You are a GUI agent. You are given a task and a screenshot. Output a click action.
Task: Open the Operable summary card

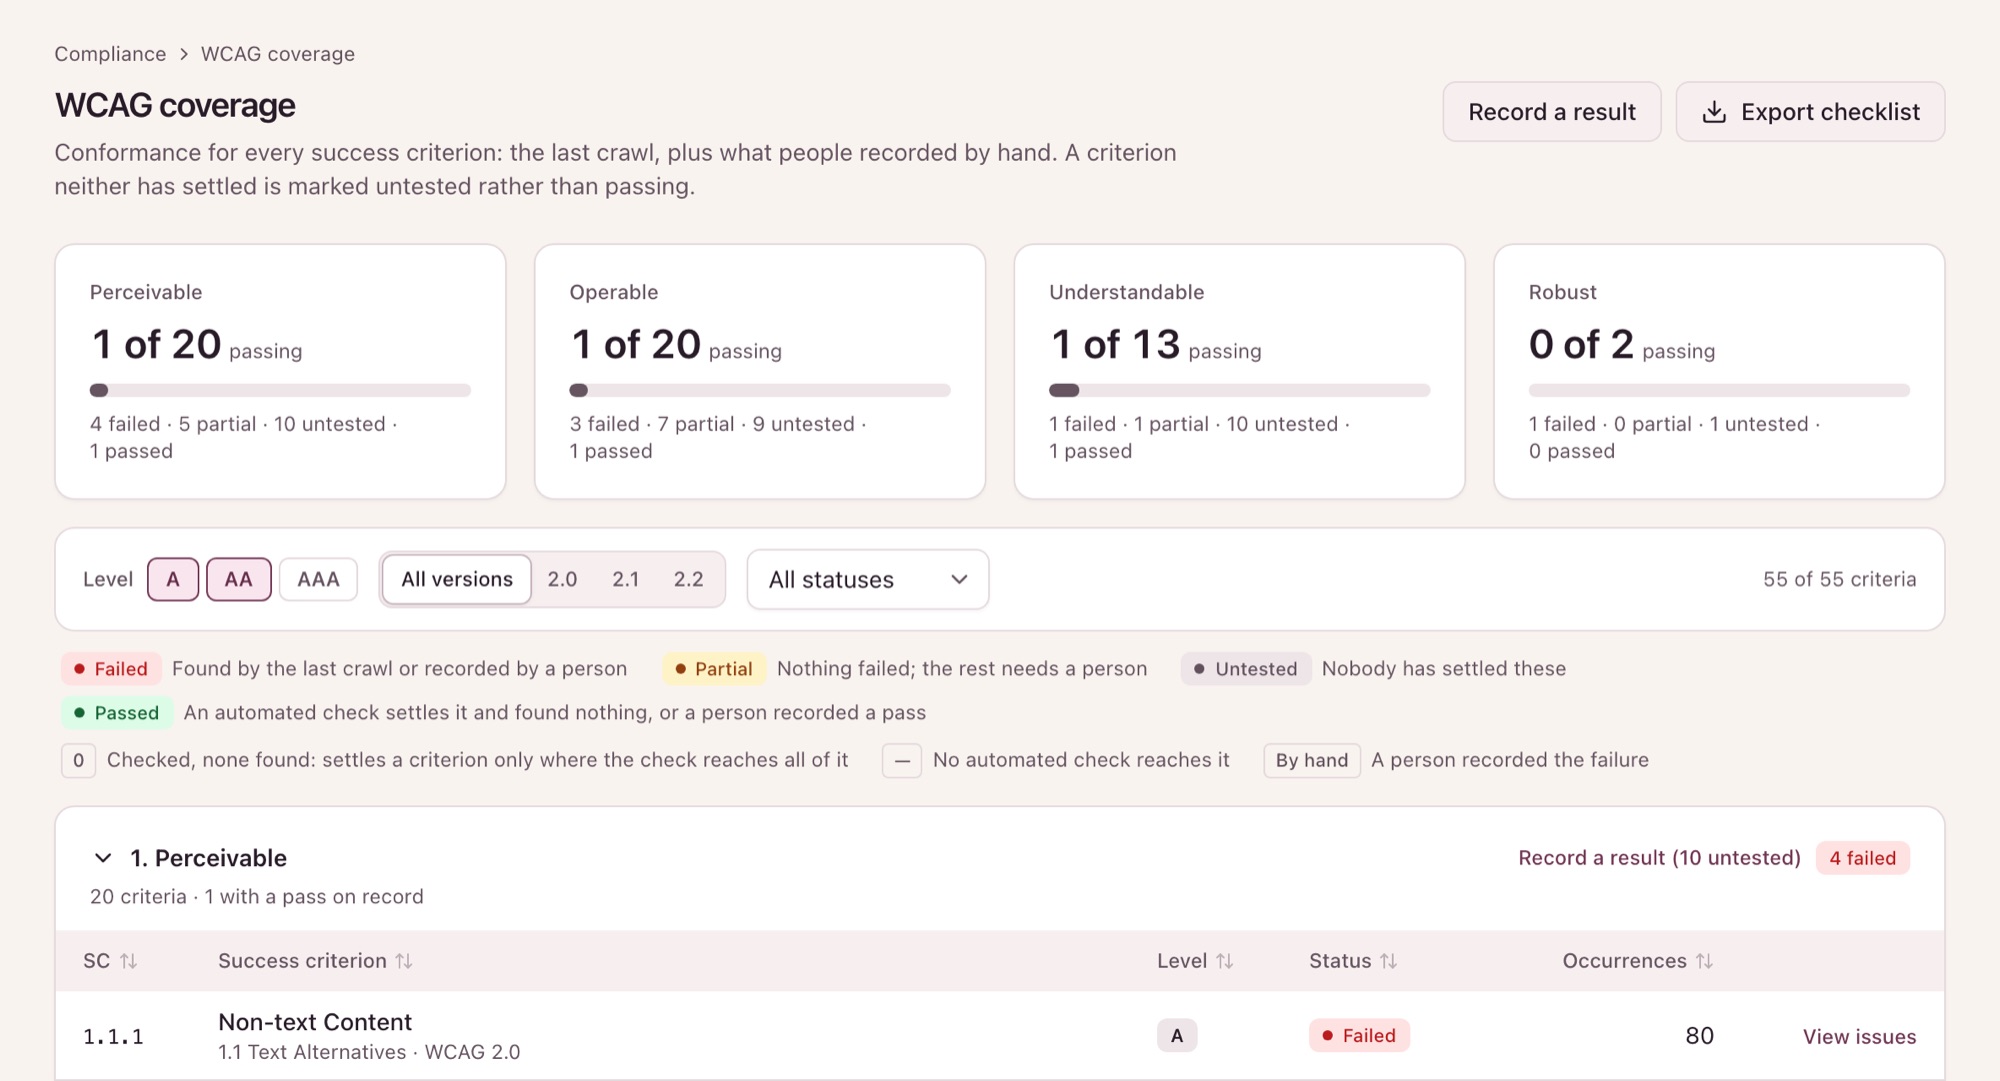pyautogui.click(x=760, y=371)
